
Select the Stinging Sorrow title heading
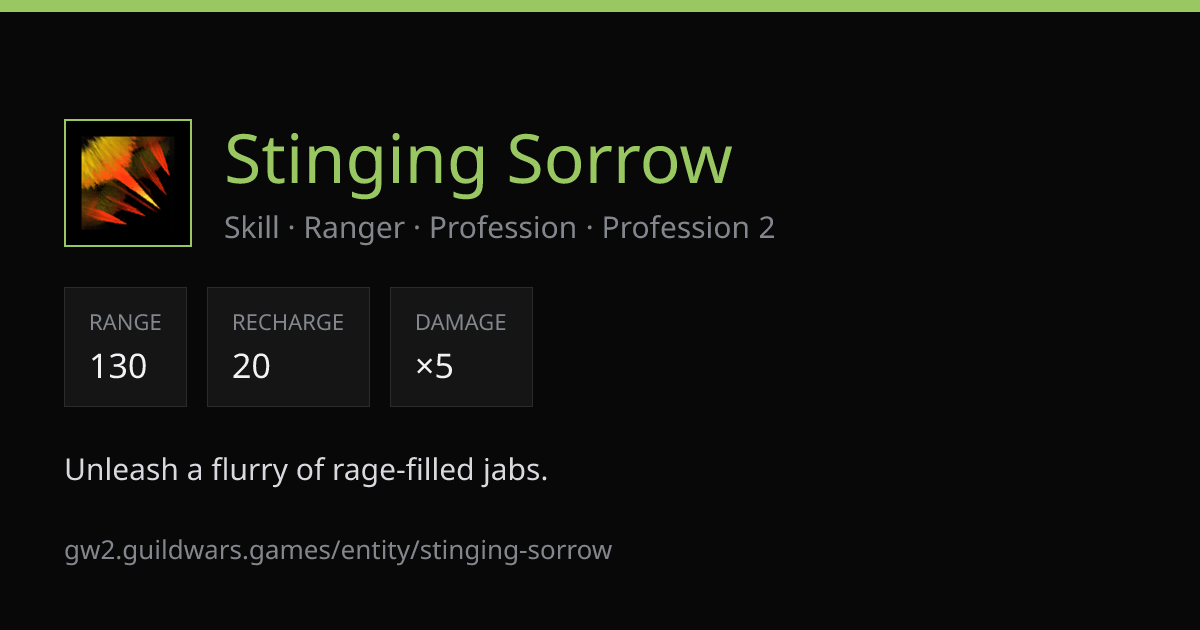point(478,160)
